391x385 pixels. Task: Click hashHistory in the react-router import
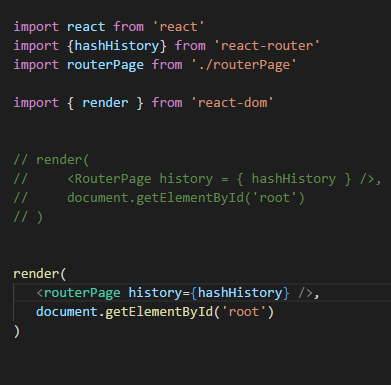pos(117,46)
